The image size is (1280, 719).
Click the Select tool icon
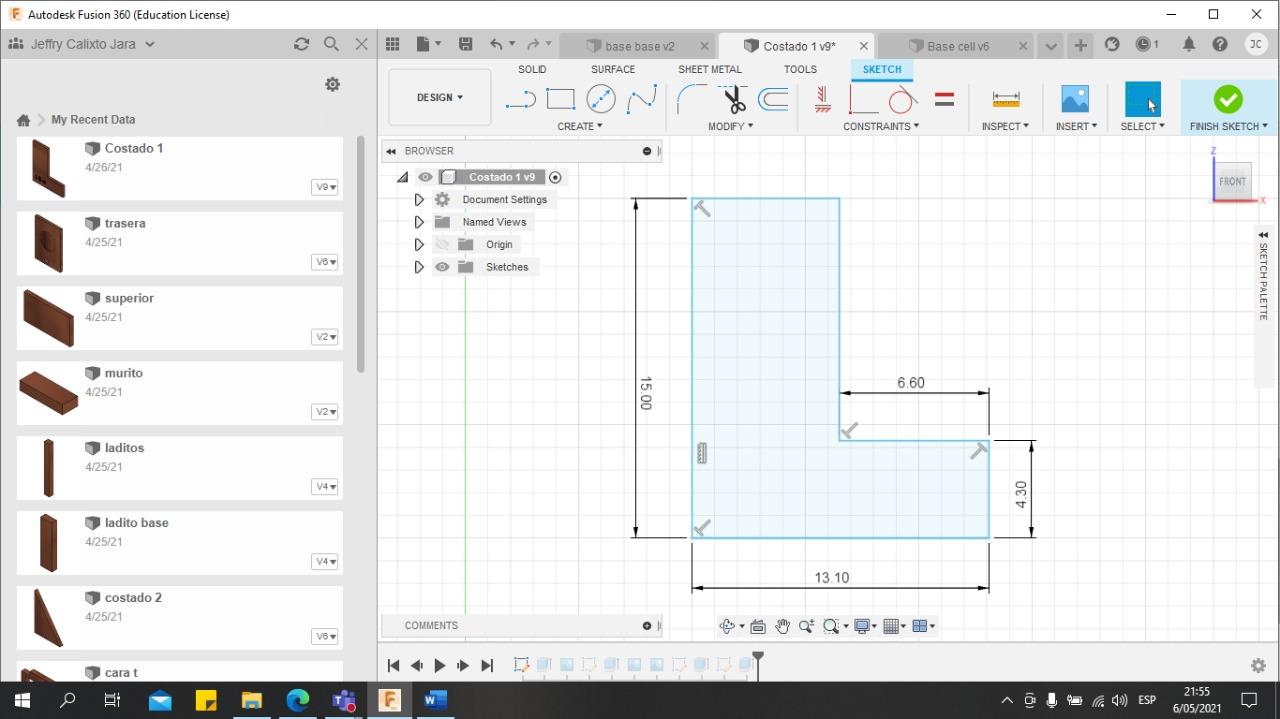coord(1142,99)
